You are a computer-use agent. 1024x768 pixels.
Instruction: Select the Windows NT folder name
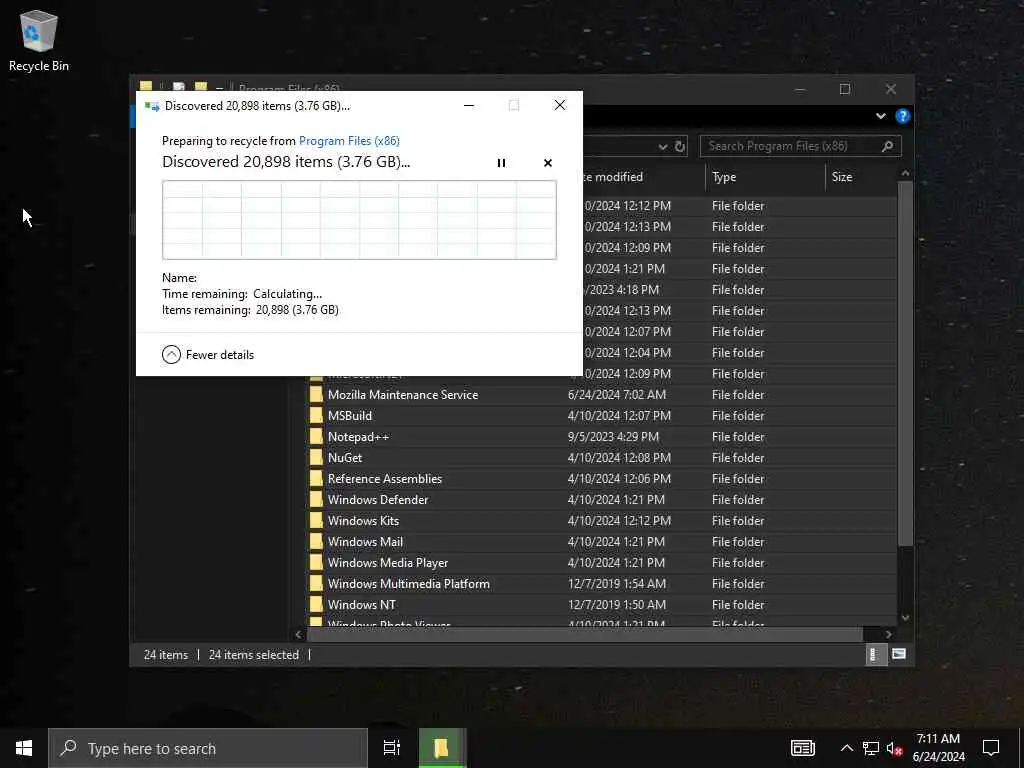(x=362, y=605)
